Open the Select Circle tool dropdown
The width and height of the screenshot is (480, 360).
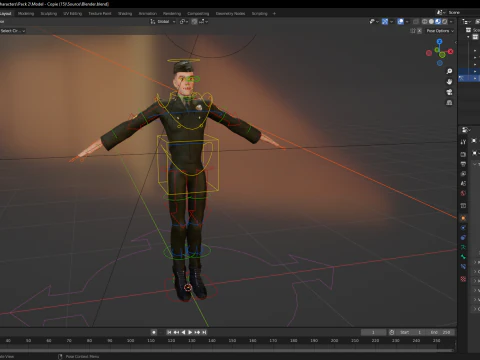[x=13, y=31]
